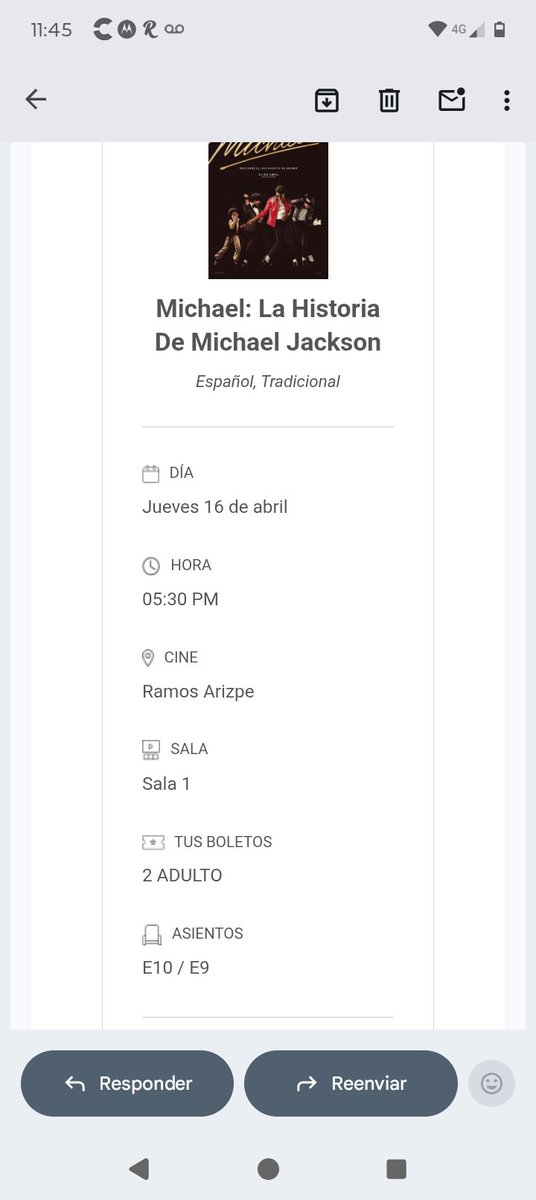
Task: Mark email as unread via envelope icon
Action: pyautogui.click(x=452, y=99)
